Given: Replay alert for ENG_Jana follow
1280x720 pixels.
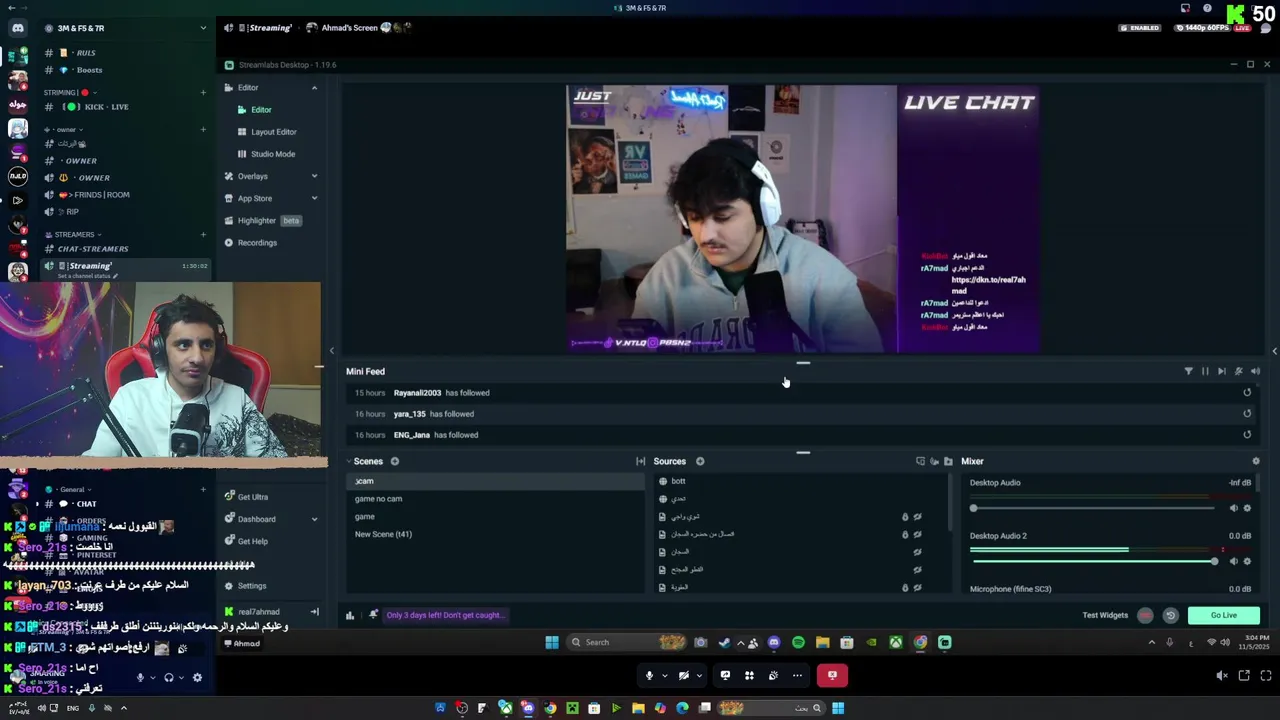Looking at the screenshot, I should [1246, 435].
